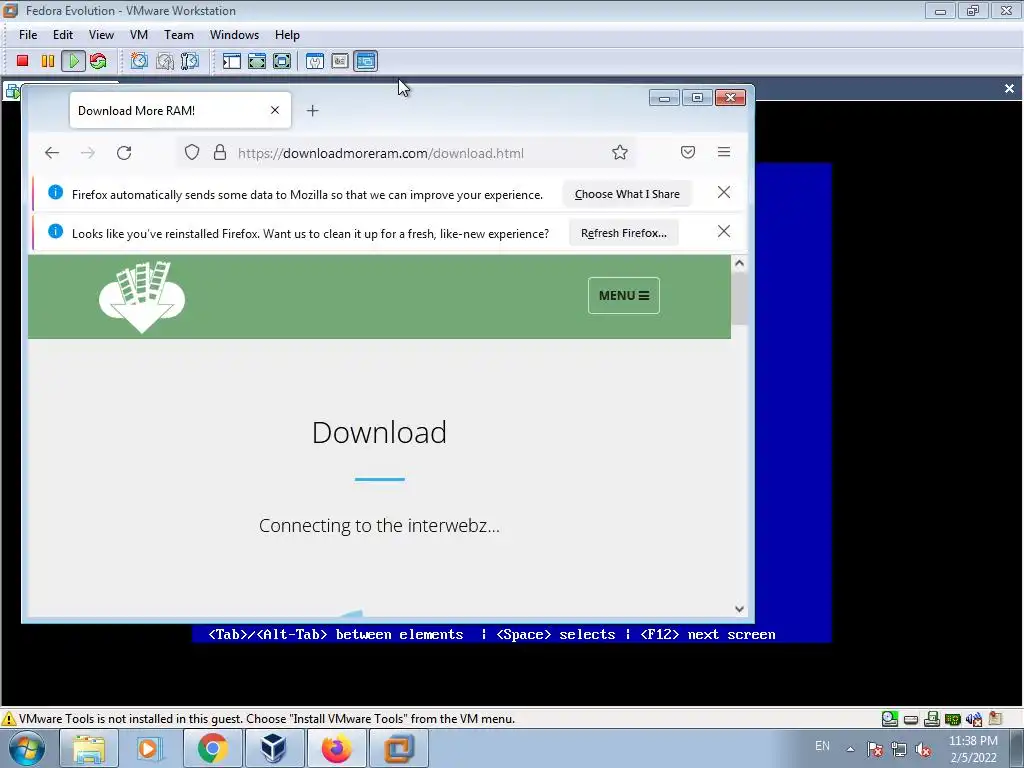The height and width of the screenshot is (768, 1024).
Task: Open the Windows menu
Action: point(234,35)
